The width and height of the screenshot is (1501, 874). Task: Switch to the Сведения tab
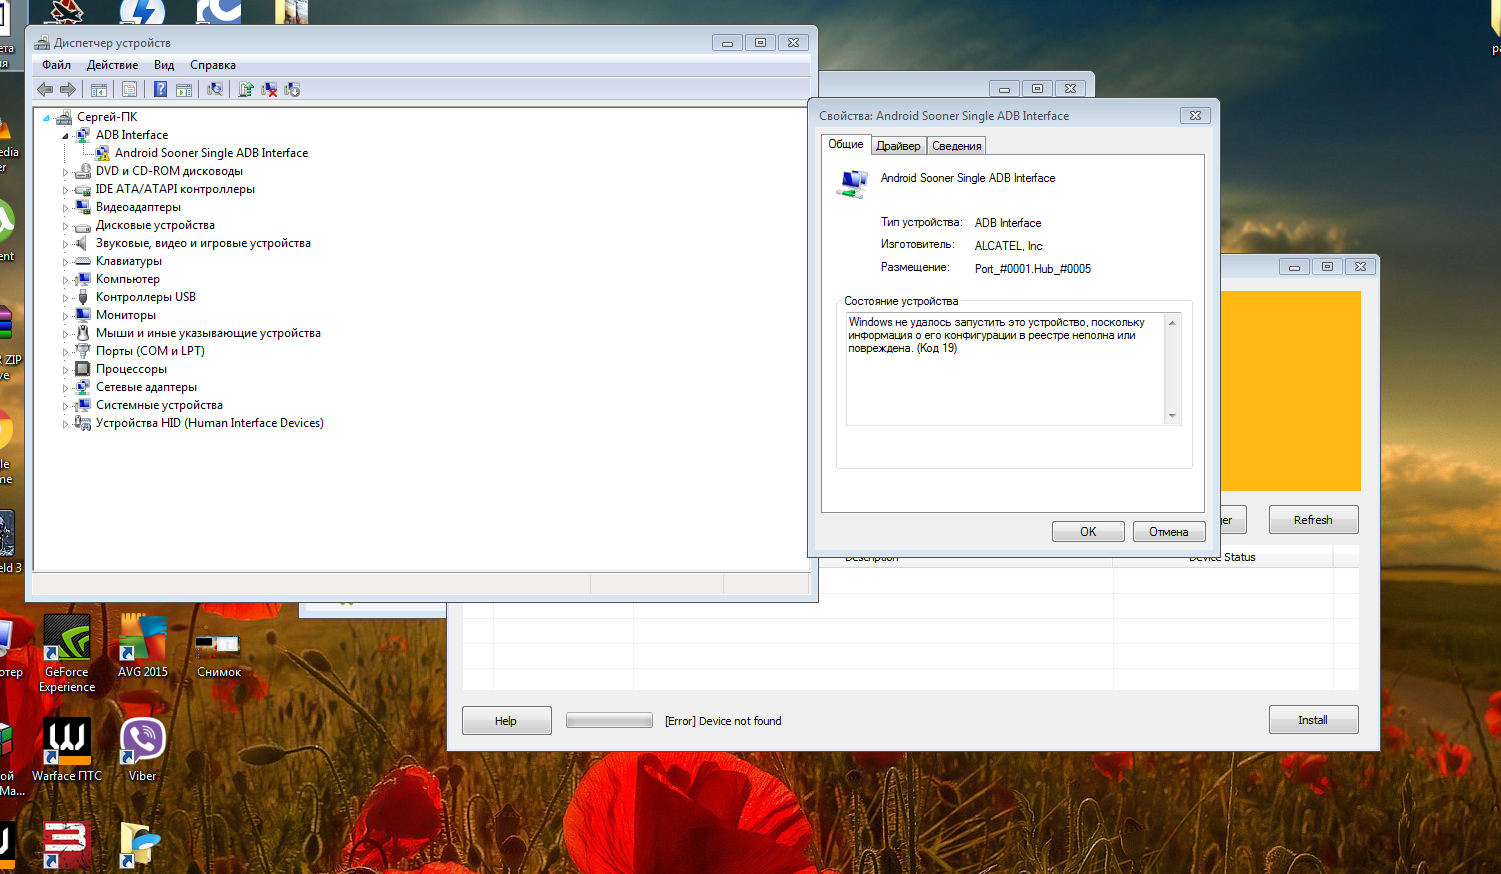point(956,146)
